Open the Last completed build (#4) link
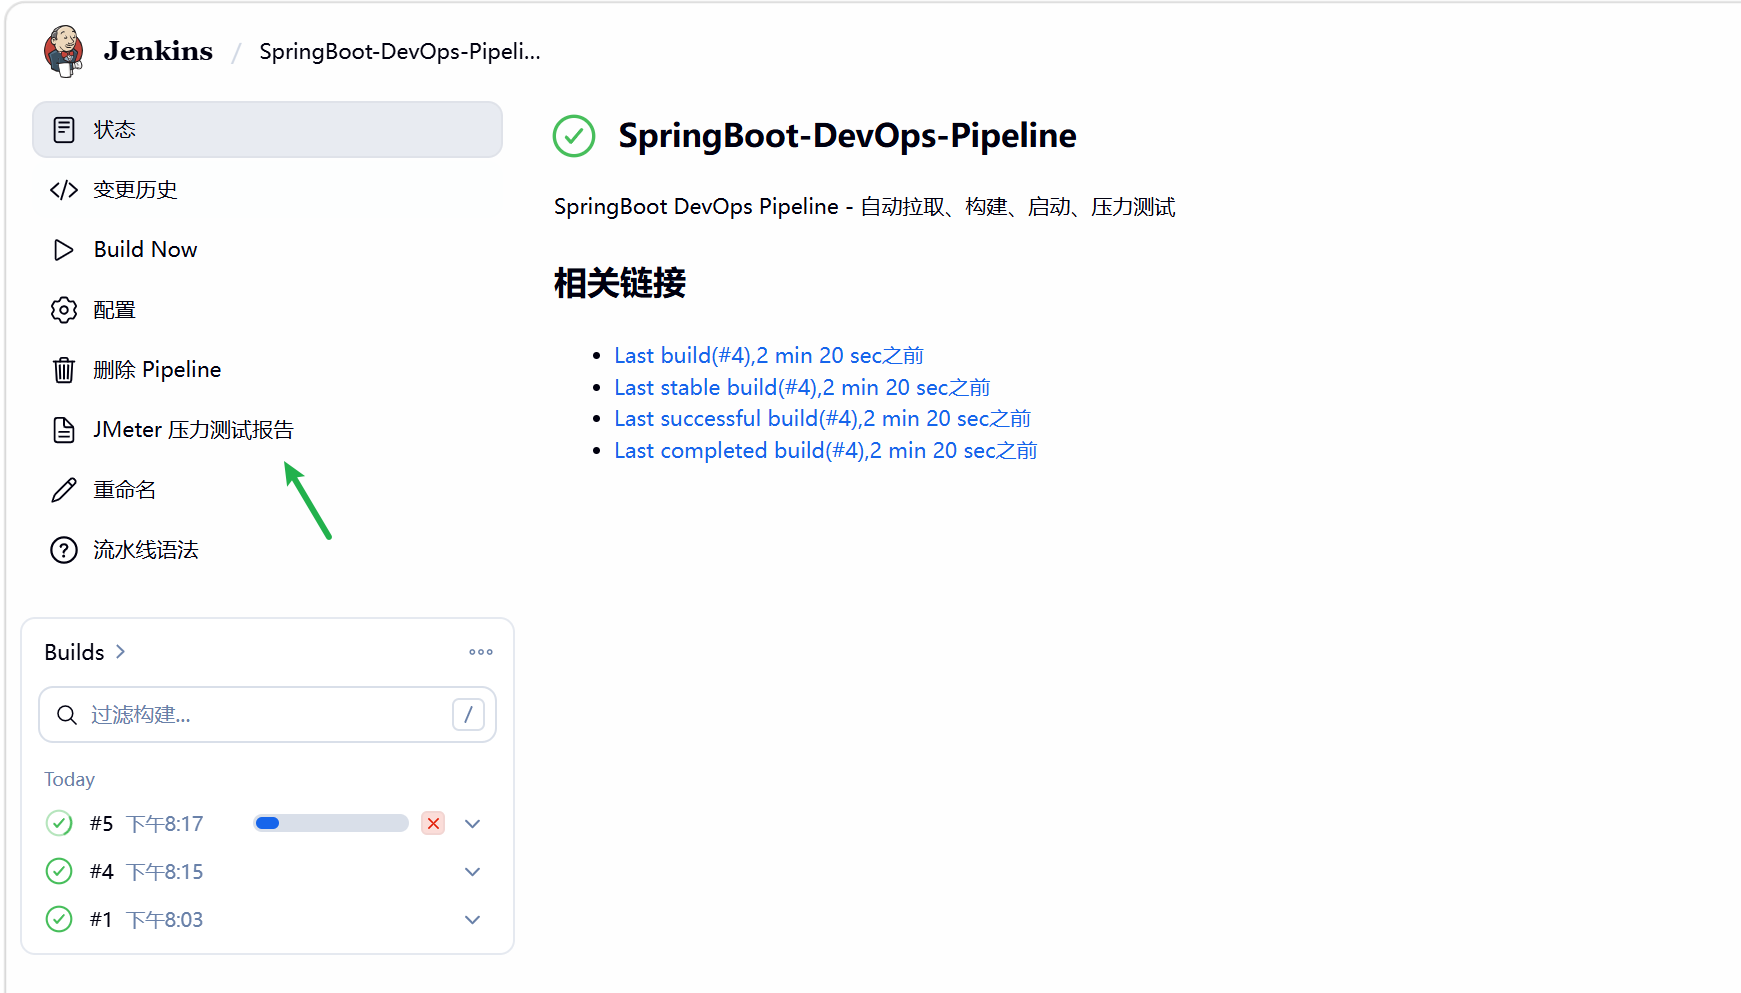Image resolution: width=1741 pixels, height=993 pixels. [x=826, y=451]
